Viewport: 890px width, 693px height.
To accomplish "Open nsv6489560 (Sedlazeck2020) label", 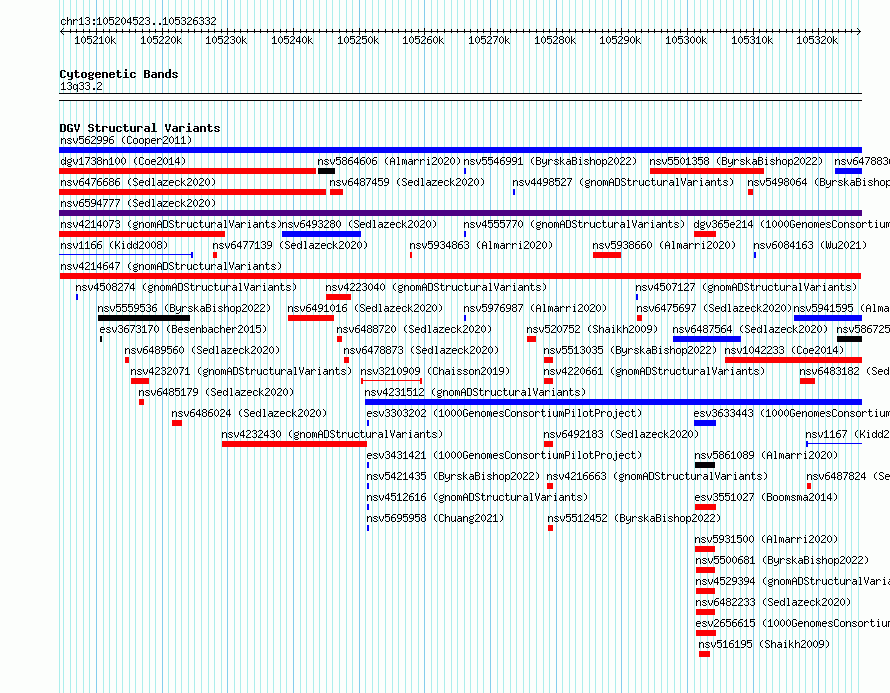I will [202, 350].
